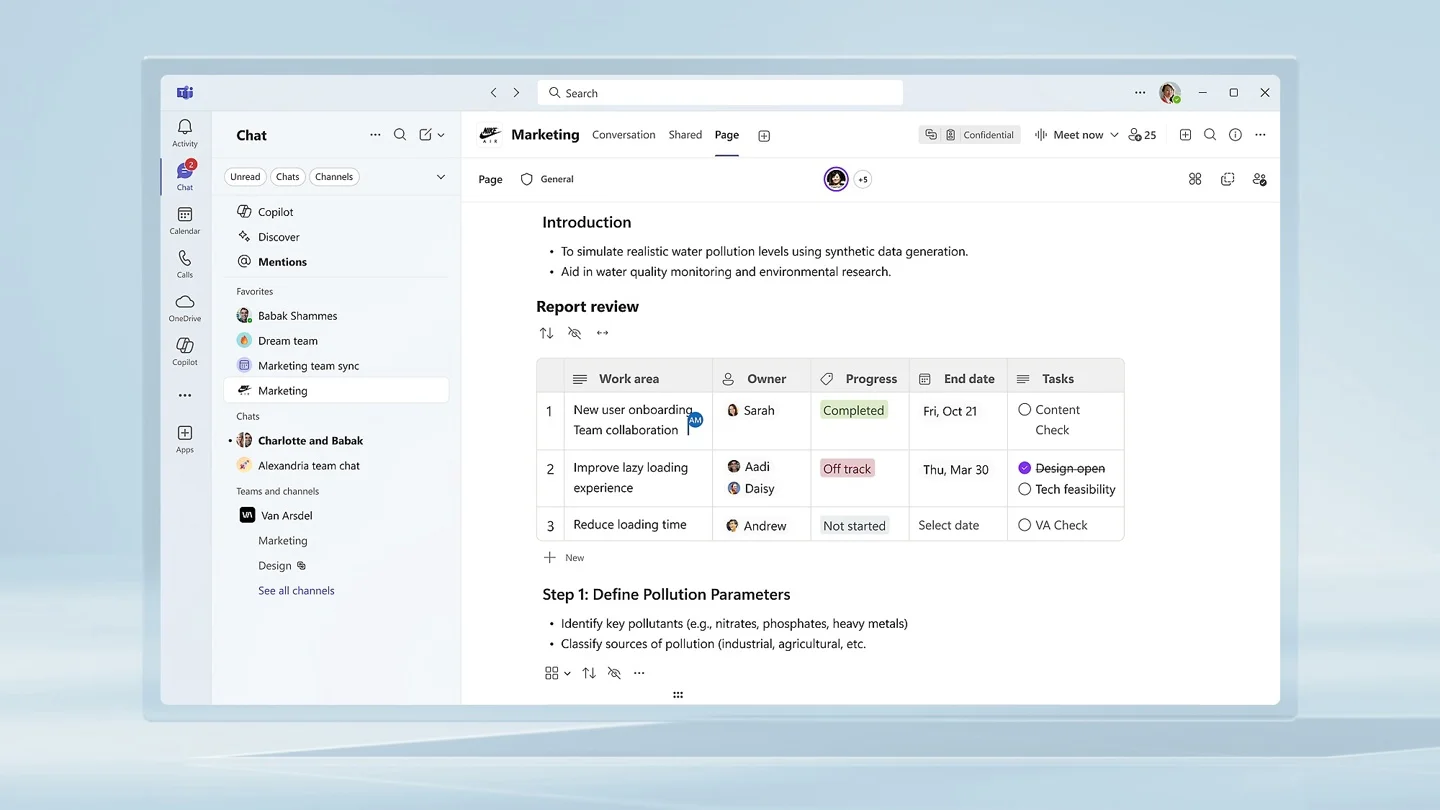Open the user profile picture menu
The height and width of the screenshot is (810, 1440).
click(1169, 93)
